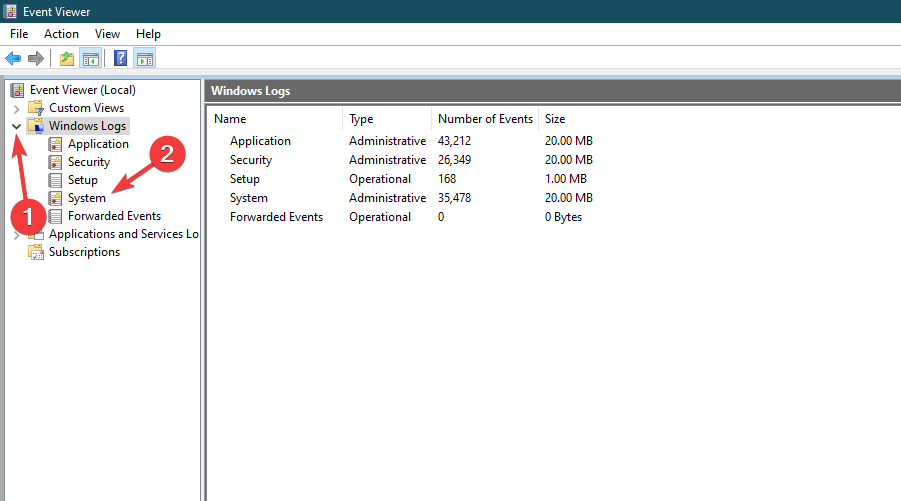901x501 pixels.
Task: Open the File menu
Action: click(x=19, y=34)
